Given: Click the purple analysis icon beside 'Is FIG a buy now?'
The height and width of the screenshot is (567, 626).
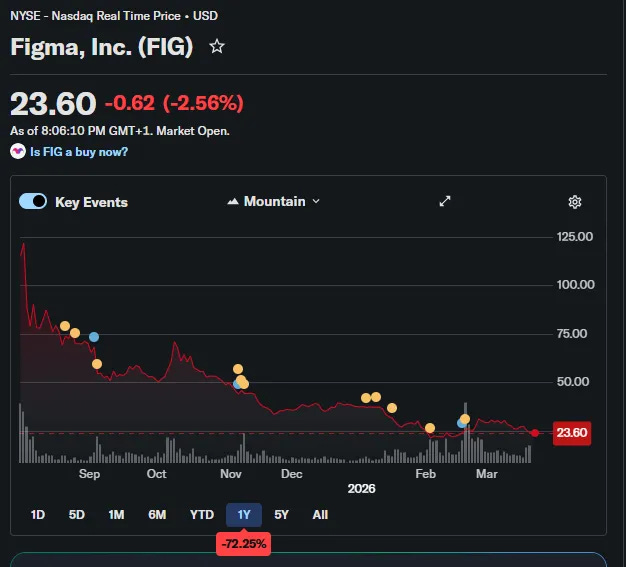Looking at the screenshot, I should (18, 151).
